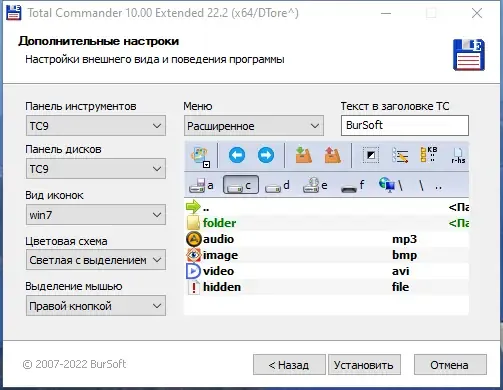Open the Панель инструментов dropdown
The width and height of the screenshot is (503, 390).
96,126
